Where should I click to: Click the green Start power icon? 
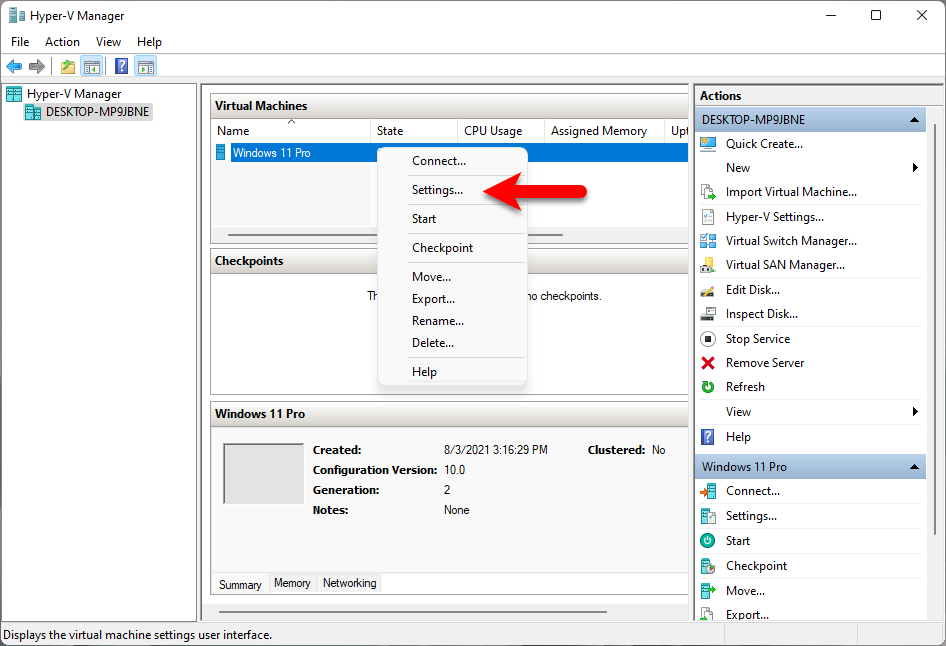point(708,541)
